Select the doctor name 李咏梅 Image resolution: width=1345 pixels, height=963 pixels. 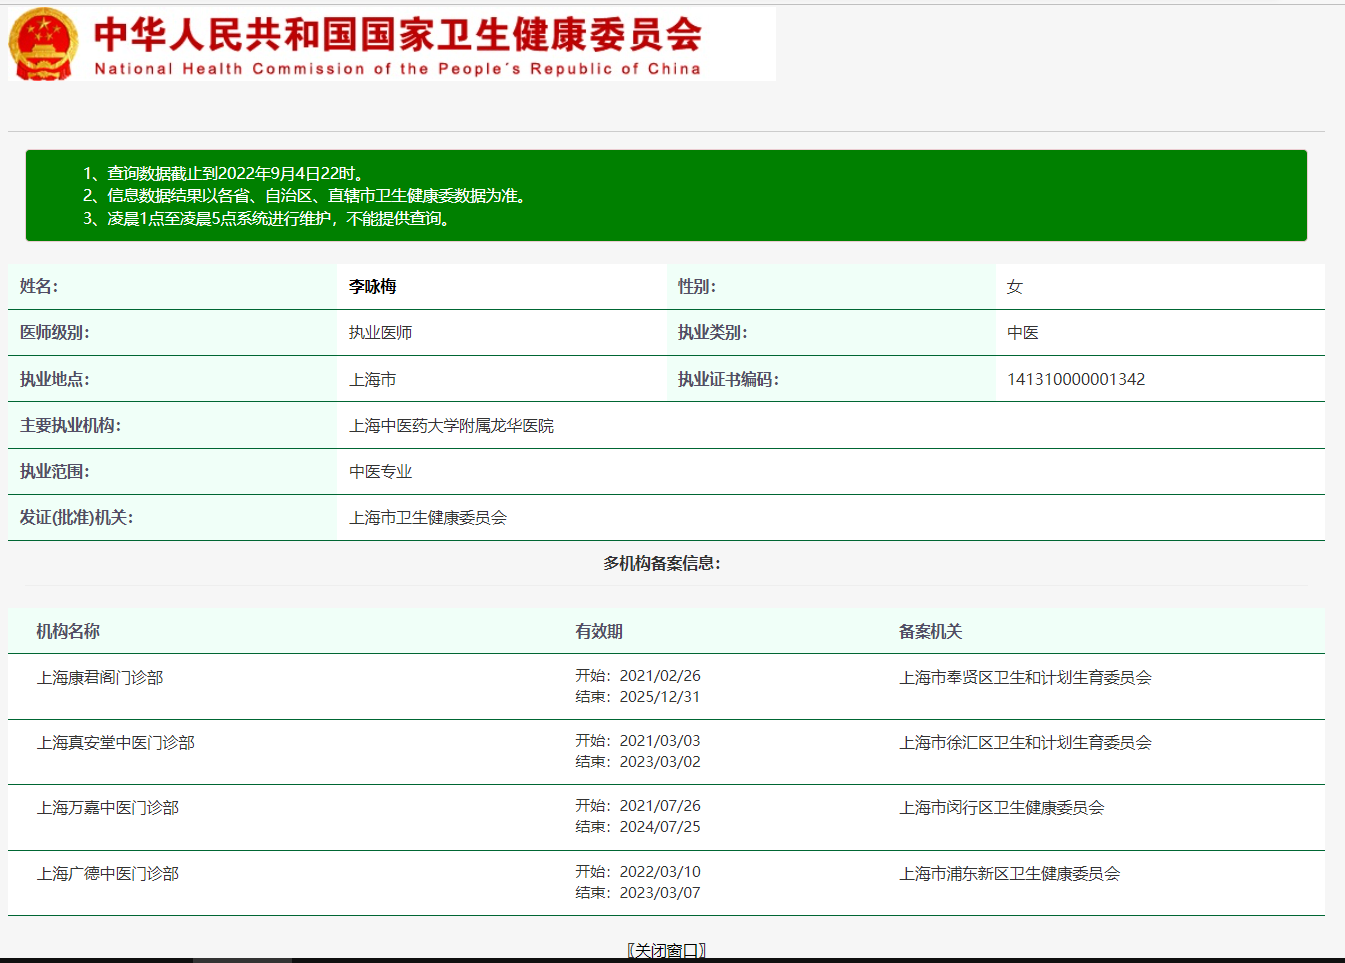point(373,287)
